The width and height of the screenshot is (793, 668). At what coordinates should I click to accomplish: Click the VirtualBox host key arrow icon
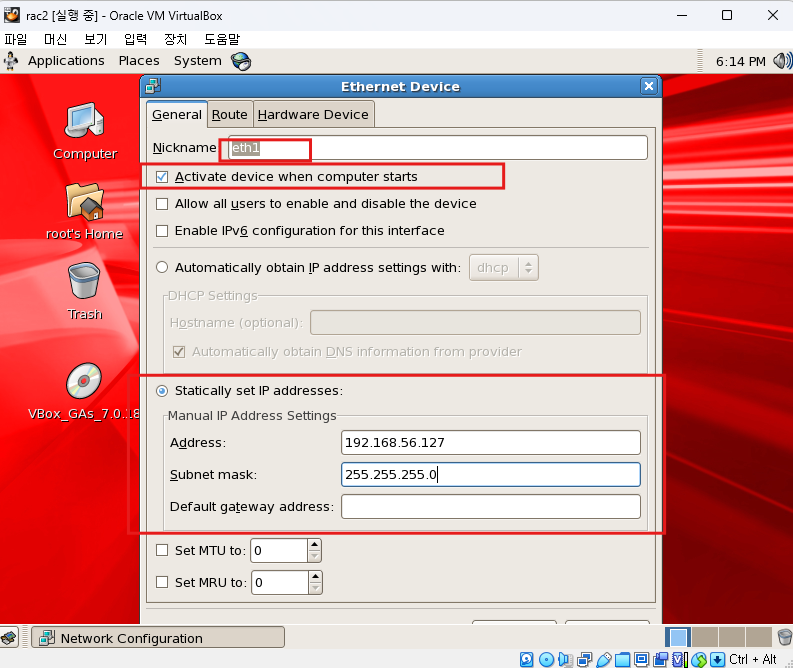(717, 659)
